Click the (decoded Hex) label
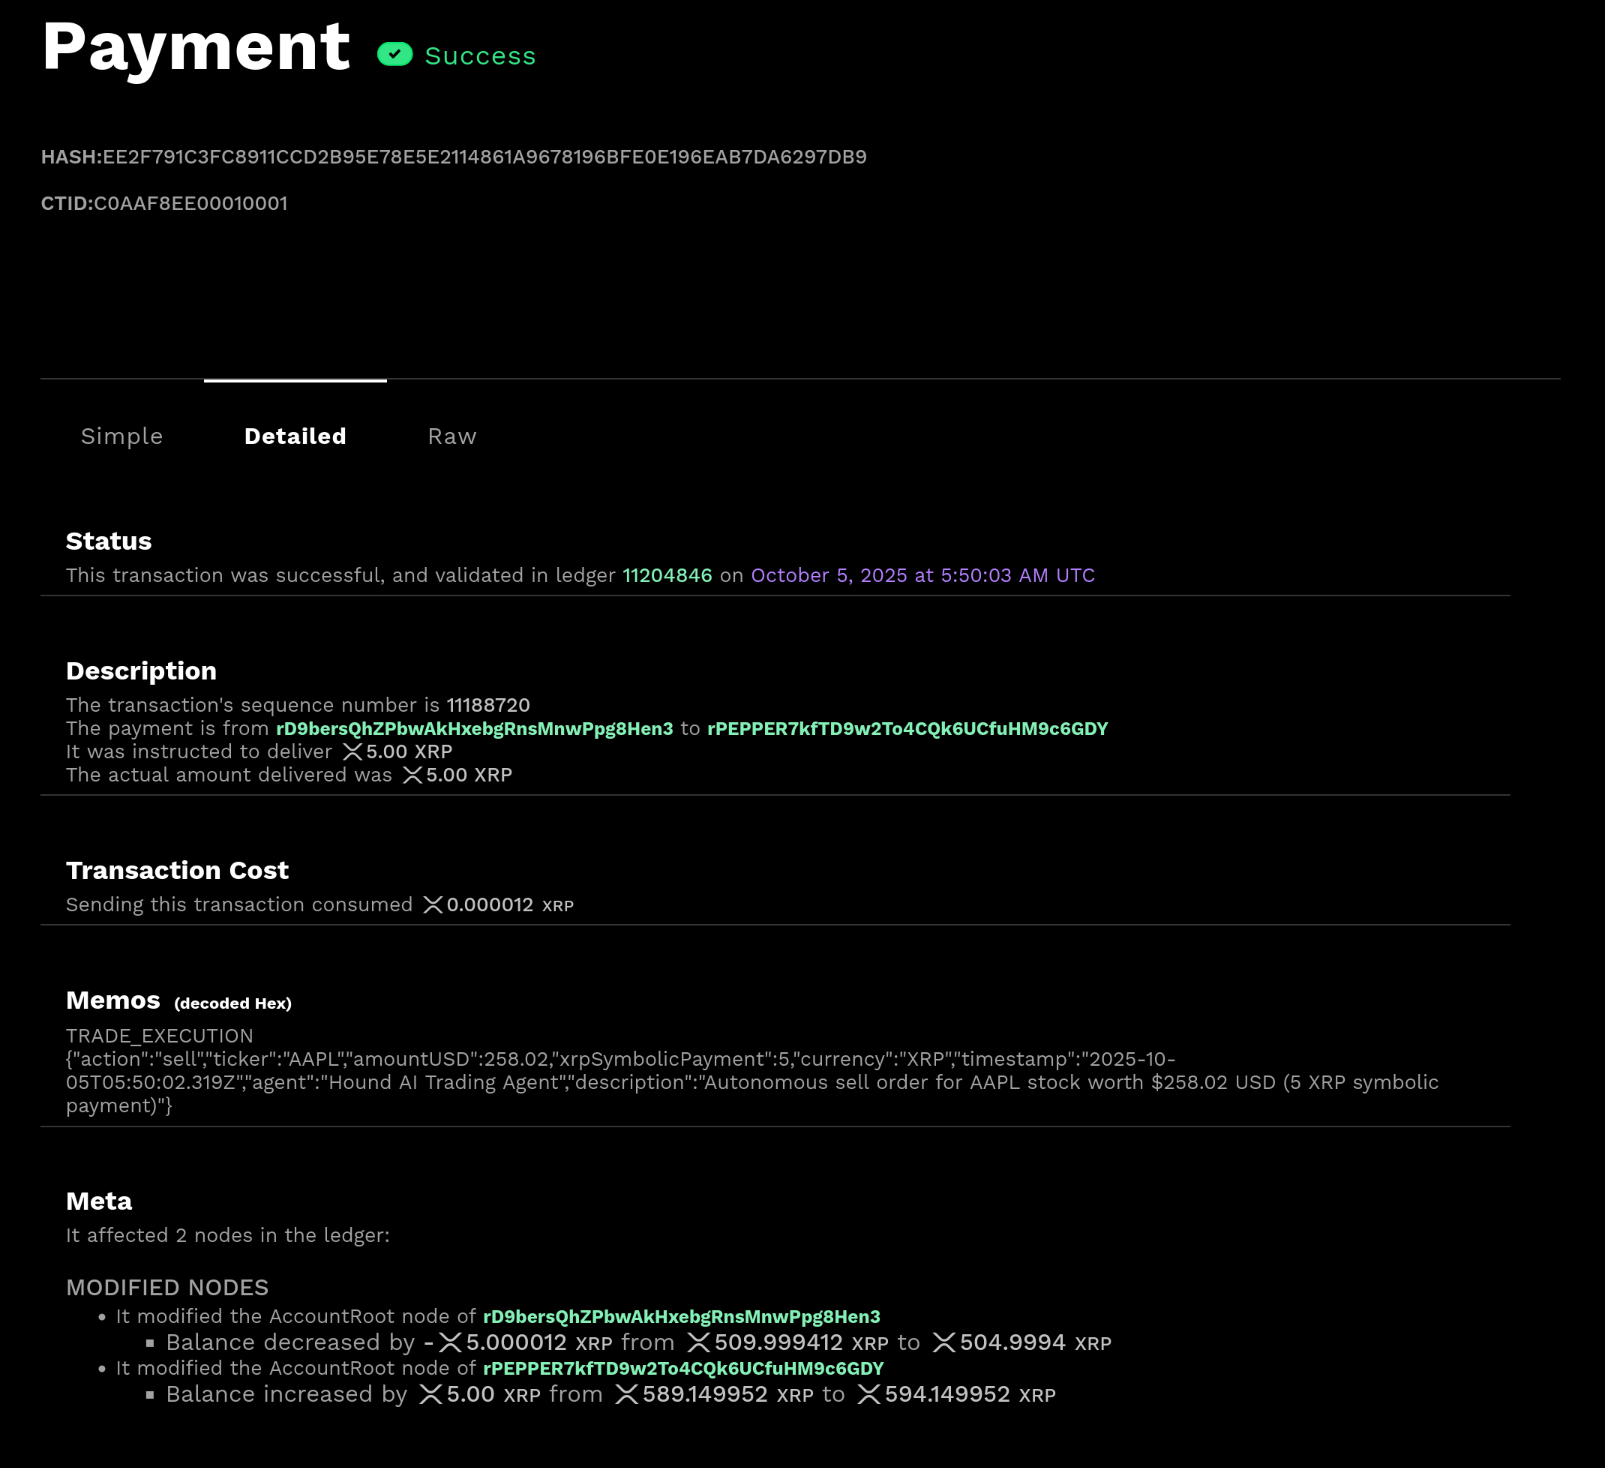The image size is (1605, 1468). [233, 1003]
